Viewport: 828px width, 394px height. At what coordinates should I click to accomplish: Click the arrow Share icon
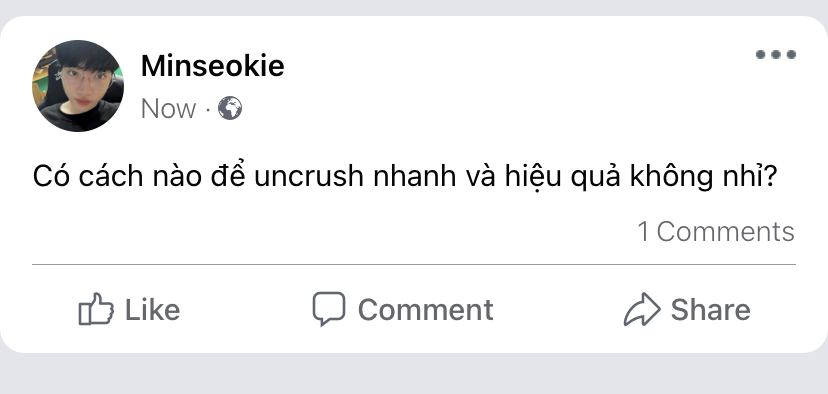click(x=642, y=309)
